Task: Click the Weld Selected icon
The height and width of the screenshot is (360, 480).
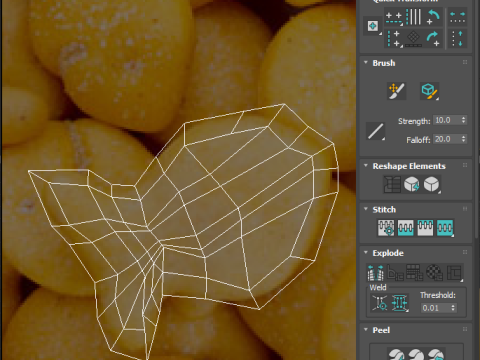Action: [399, 303]
